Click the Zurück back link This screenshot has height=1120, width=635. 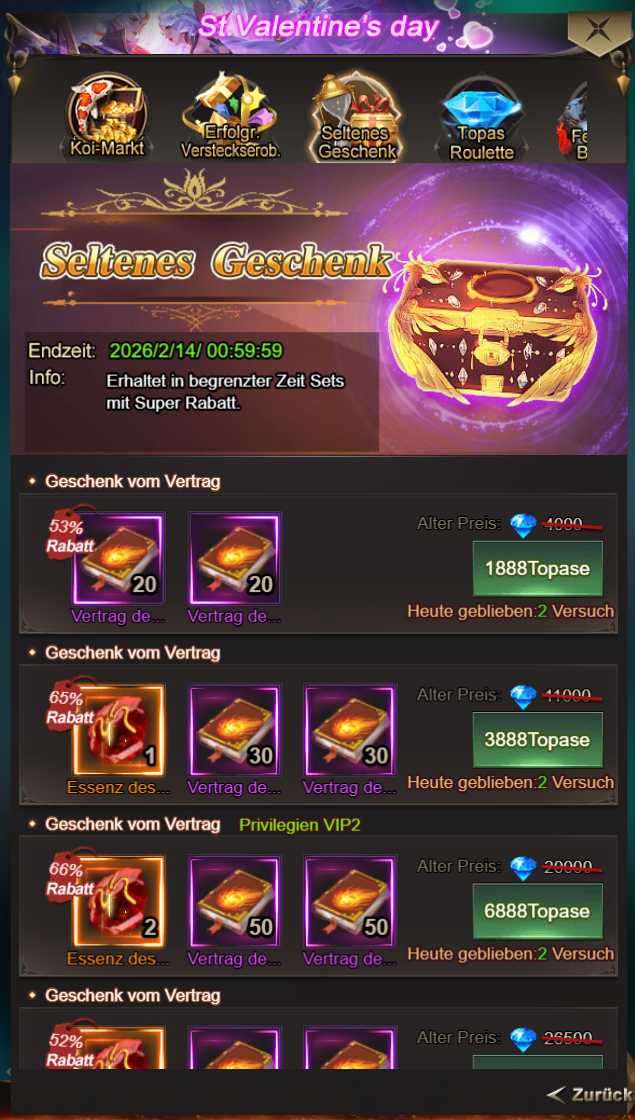pos(589,1094)
